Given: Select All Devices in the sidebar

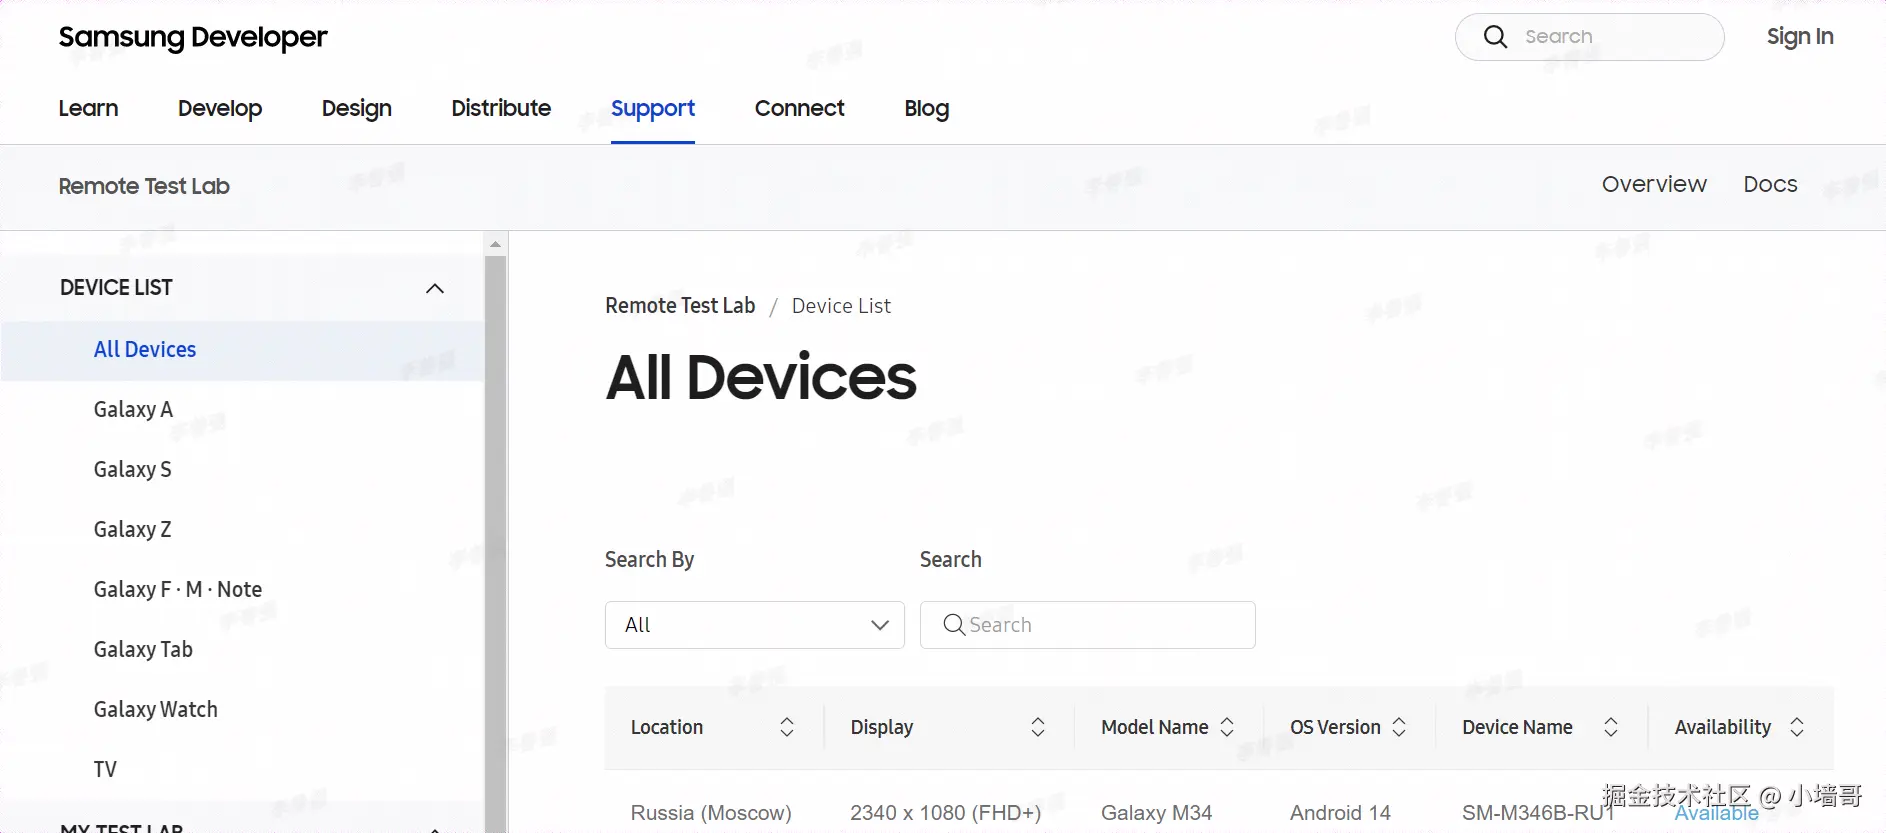Looking at the screenshot, I should pos(242,350).
